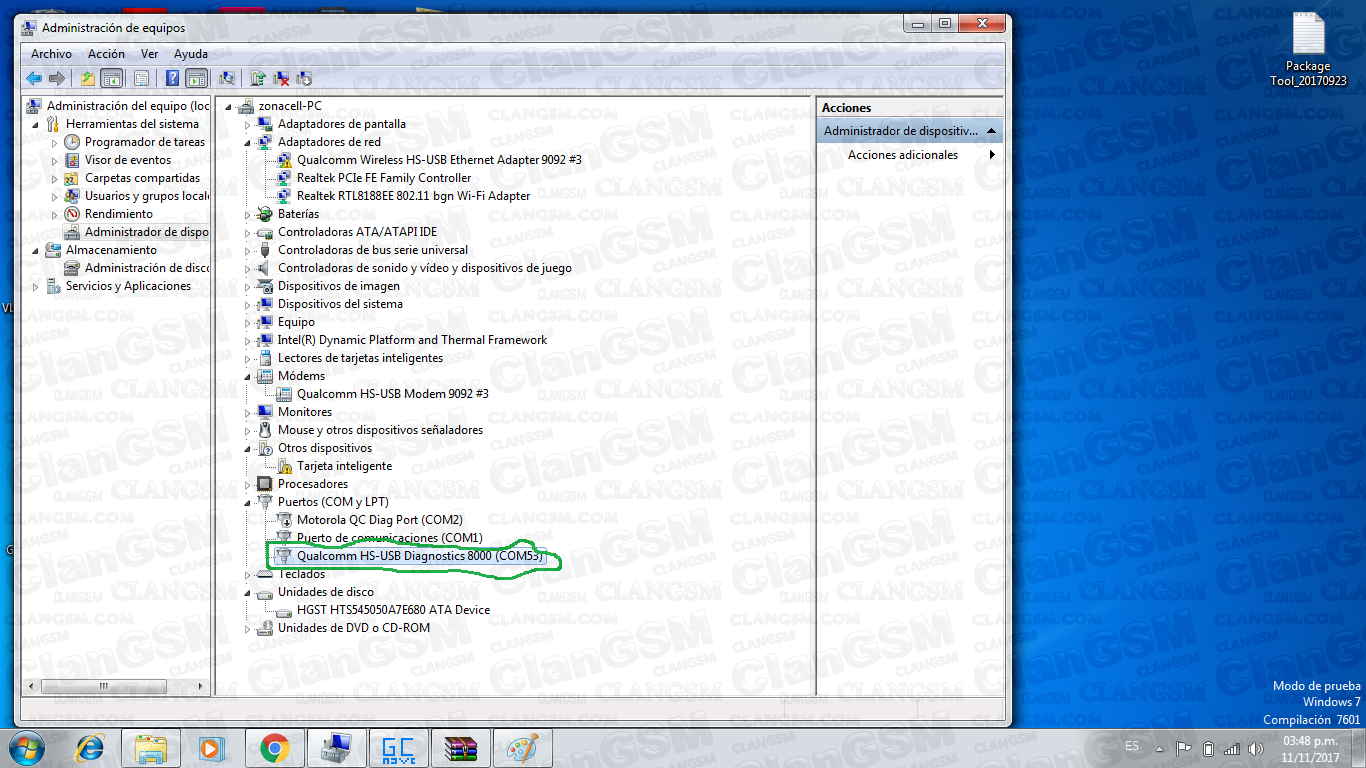The image size is (1366, 768).
Task: Click the blue Back arrow toolbar icon
Action: coord(34,78)
